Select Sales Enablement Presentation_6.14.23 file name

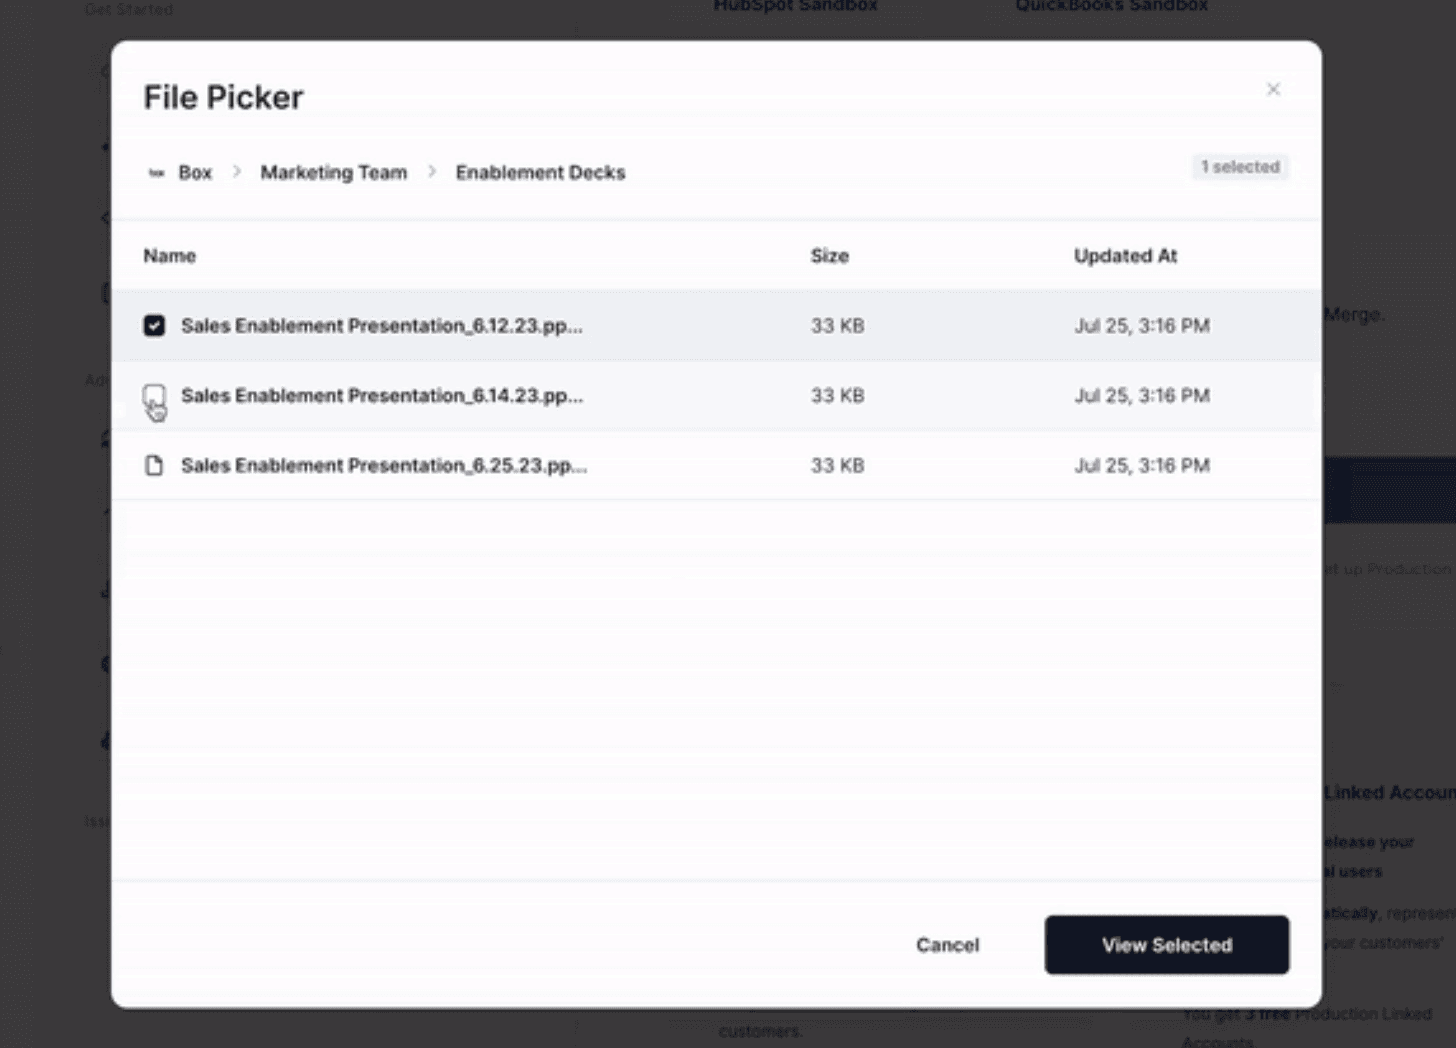pos(381,396)
